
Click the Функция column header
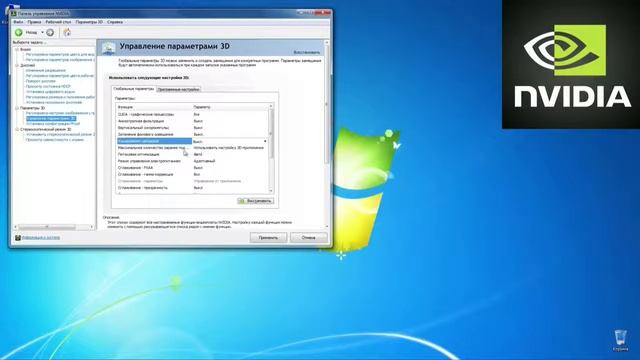pos(154,107)
